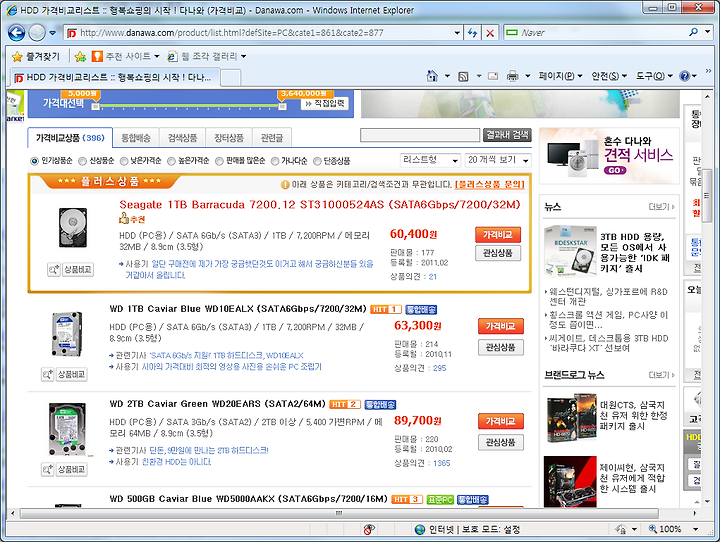Screen dimensions: 720x542
Task: Open the 웹 조각 갤러리 dropdown
Action: (243, 56)
